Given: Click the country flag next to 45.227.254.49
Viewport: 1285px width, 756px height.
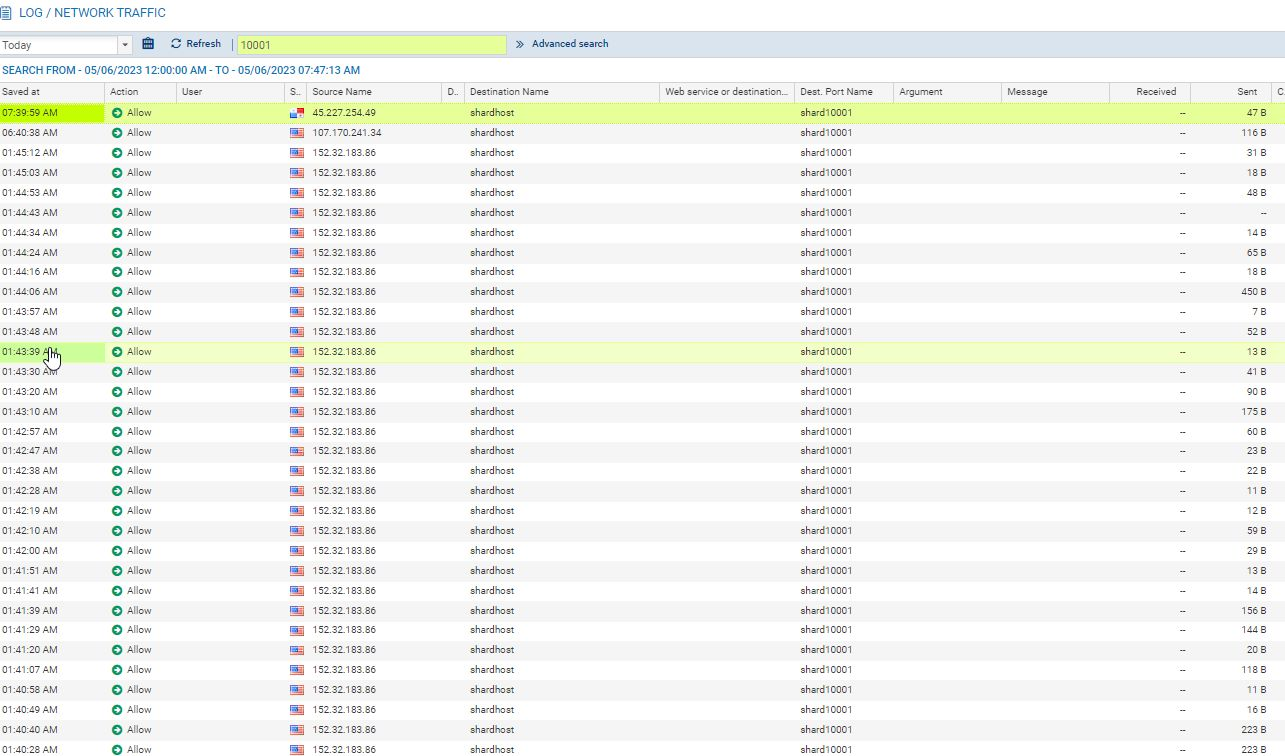Looking at the screenshot, I should [x=296, y=112].
